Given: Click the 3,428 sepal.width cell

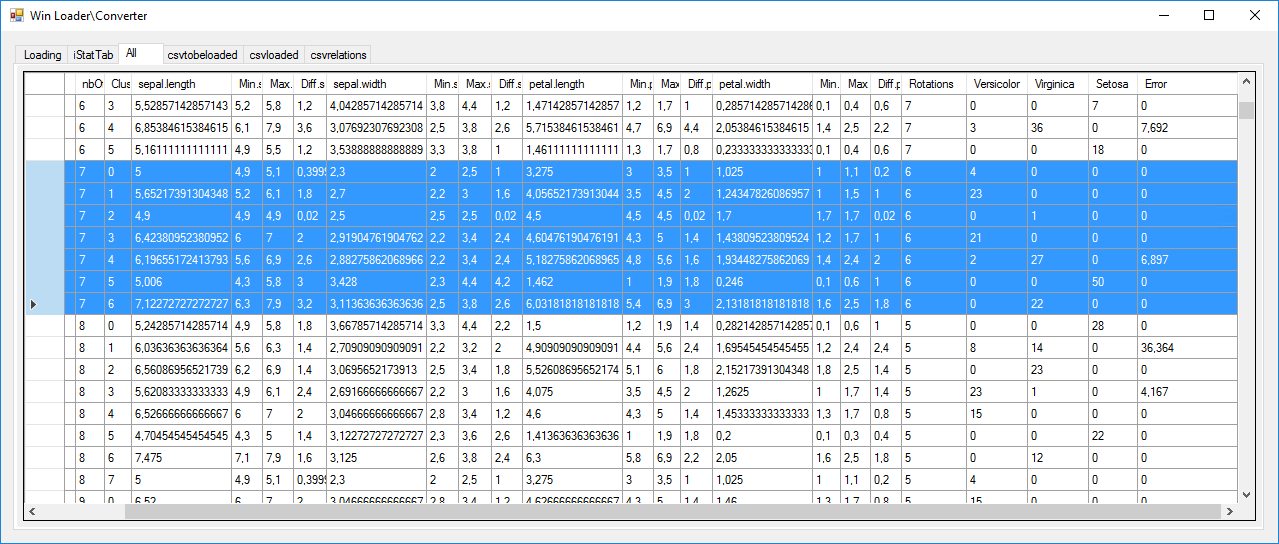Looking at the screenshot, I should 377,282.
